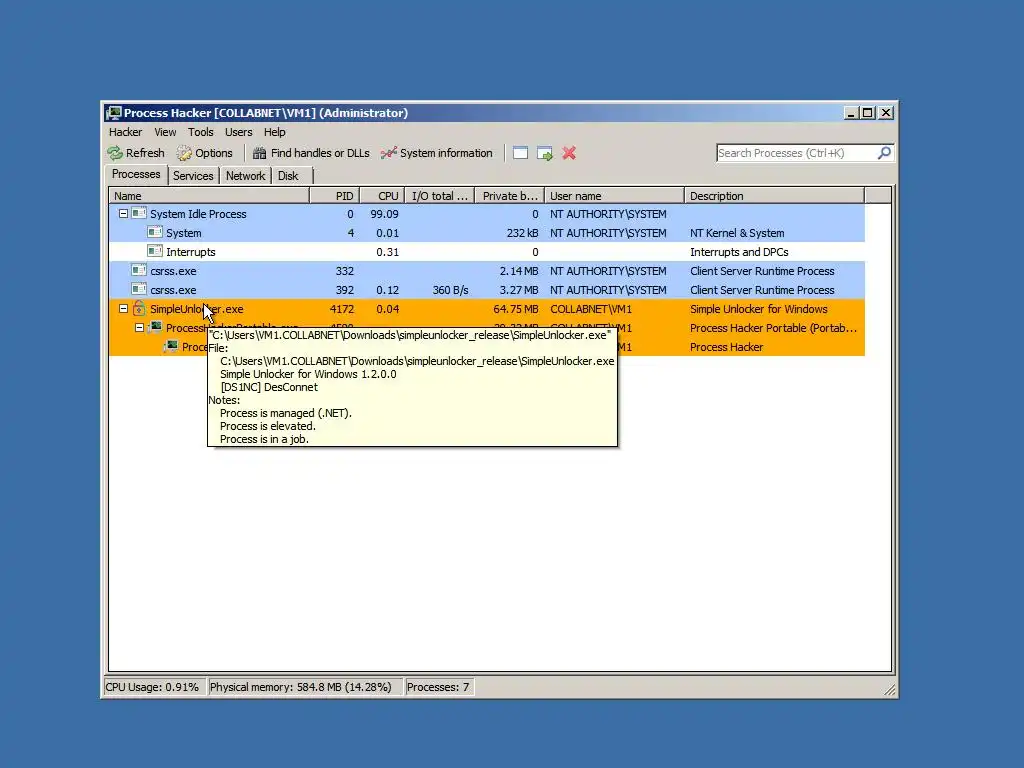Click the red X terminate window icon
The height and width of the screenshot is (768, 1024).
[569, 153]
